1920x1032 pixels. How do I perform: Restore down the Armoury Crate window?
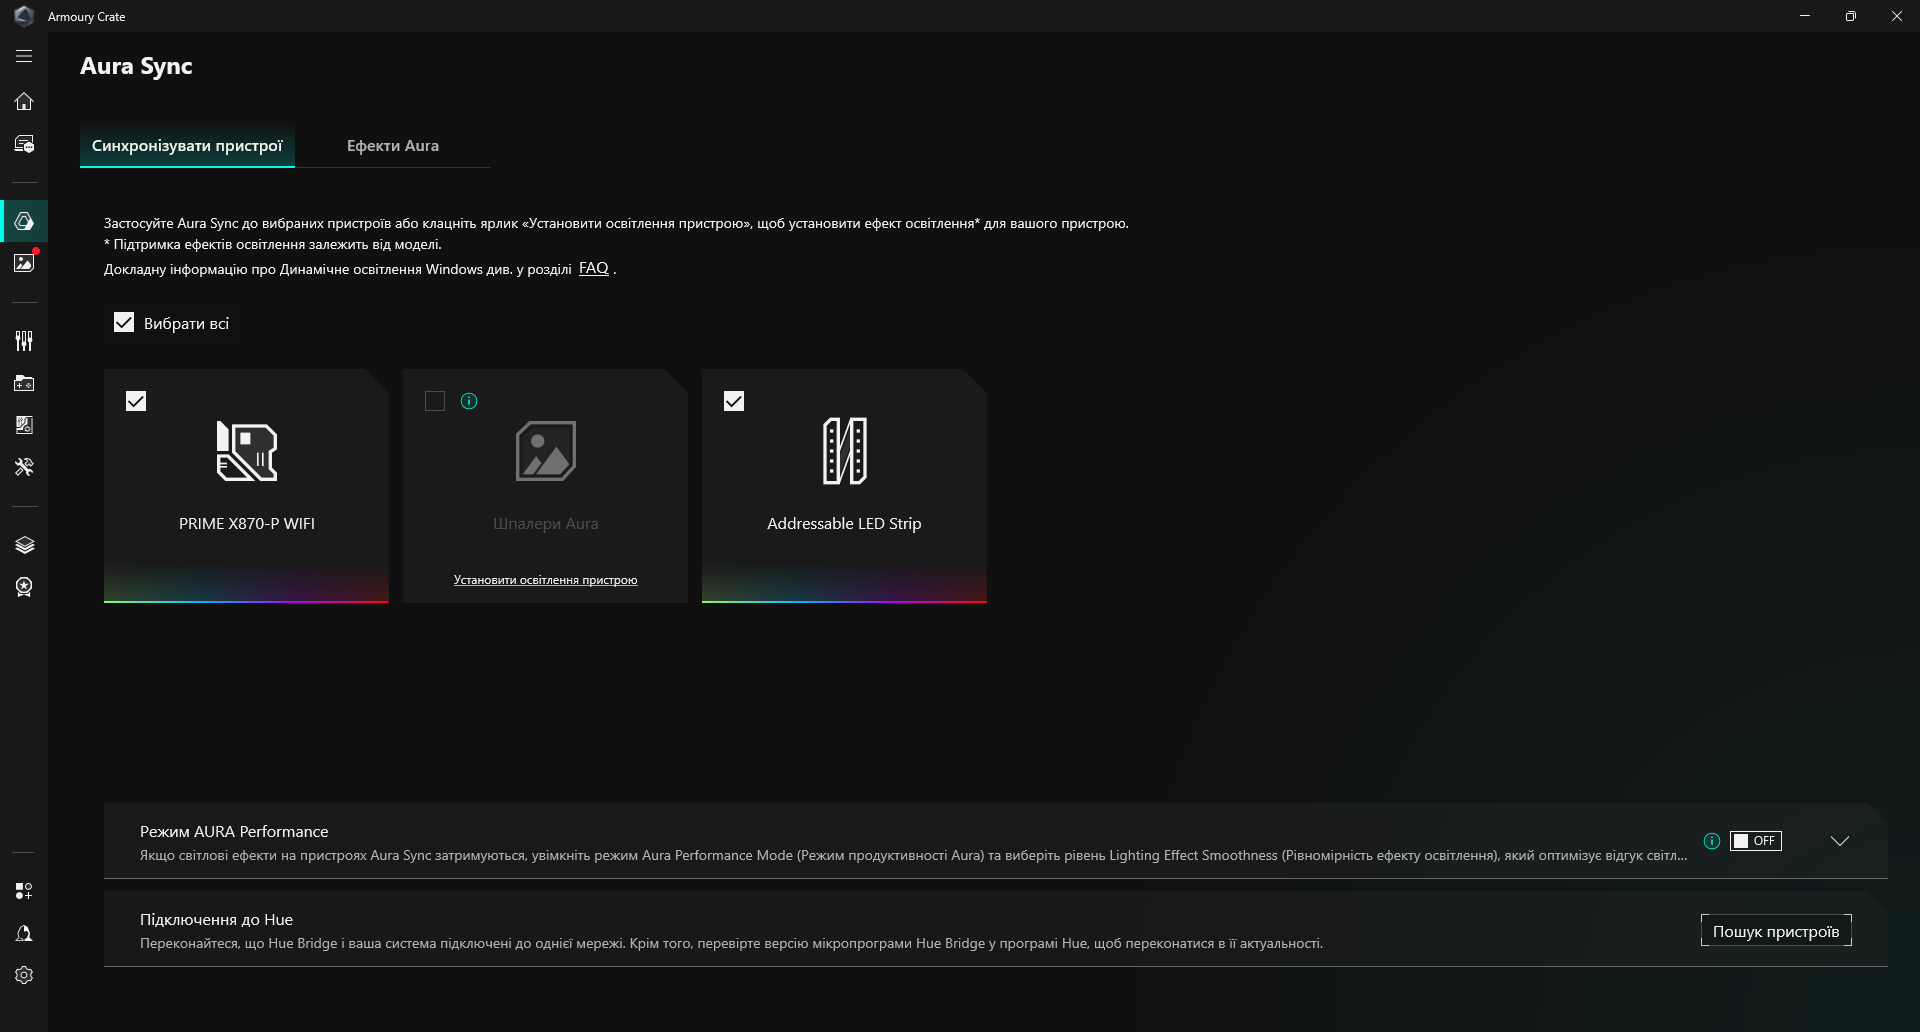pyautogui.click(x=1851, y=16)
